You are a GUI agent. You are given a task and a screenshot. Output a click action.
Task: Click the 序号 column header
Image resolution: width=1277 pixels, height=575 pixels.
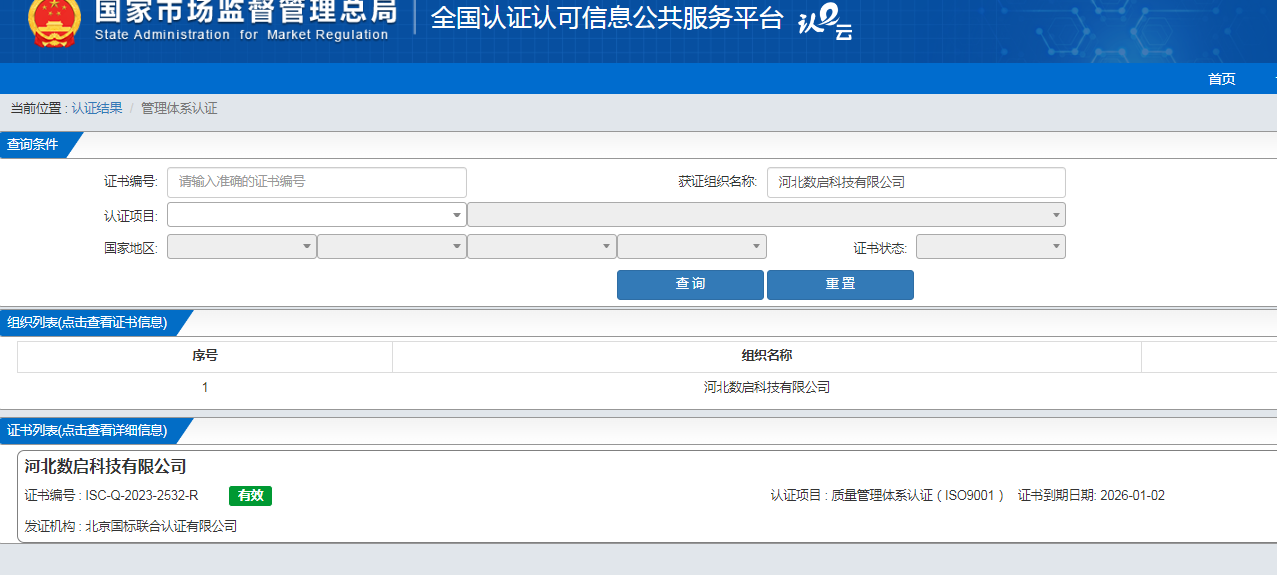[205, 356]
